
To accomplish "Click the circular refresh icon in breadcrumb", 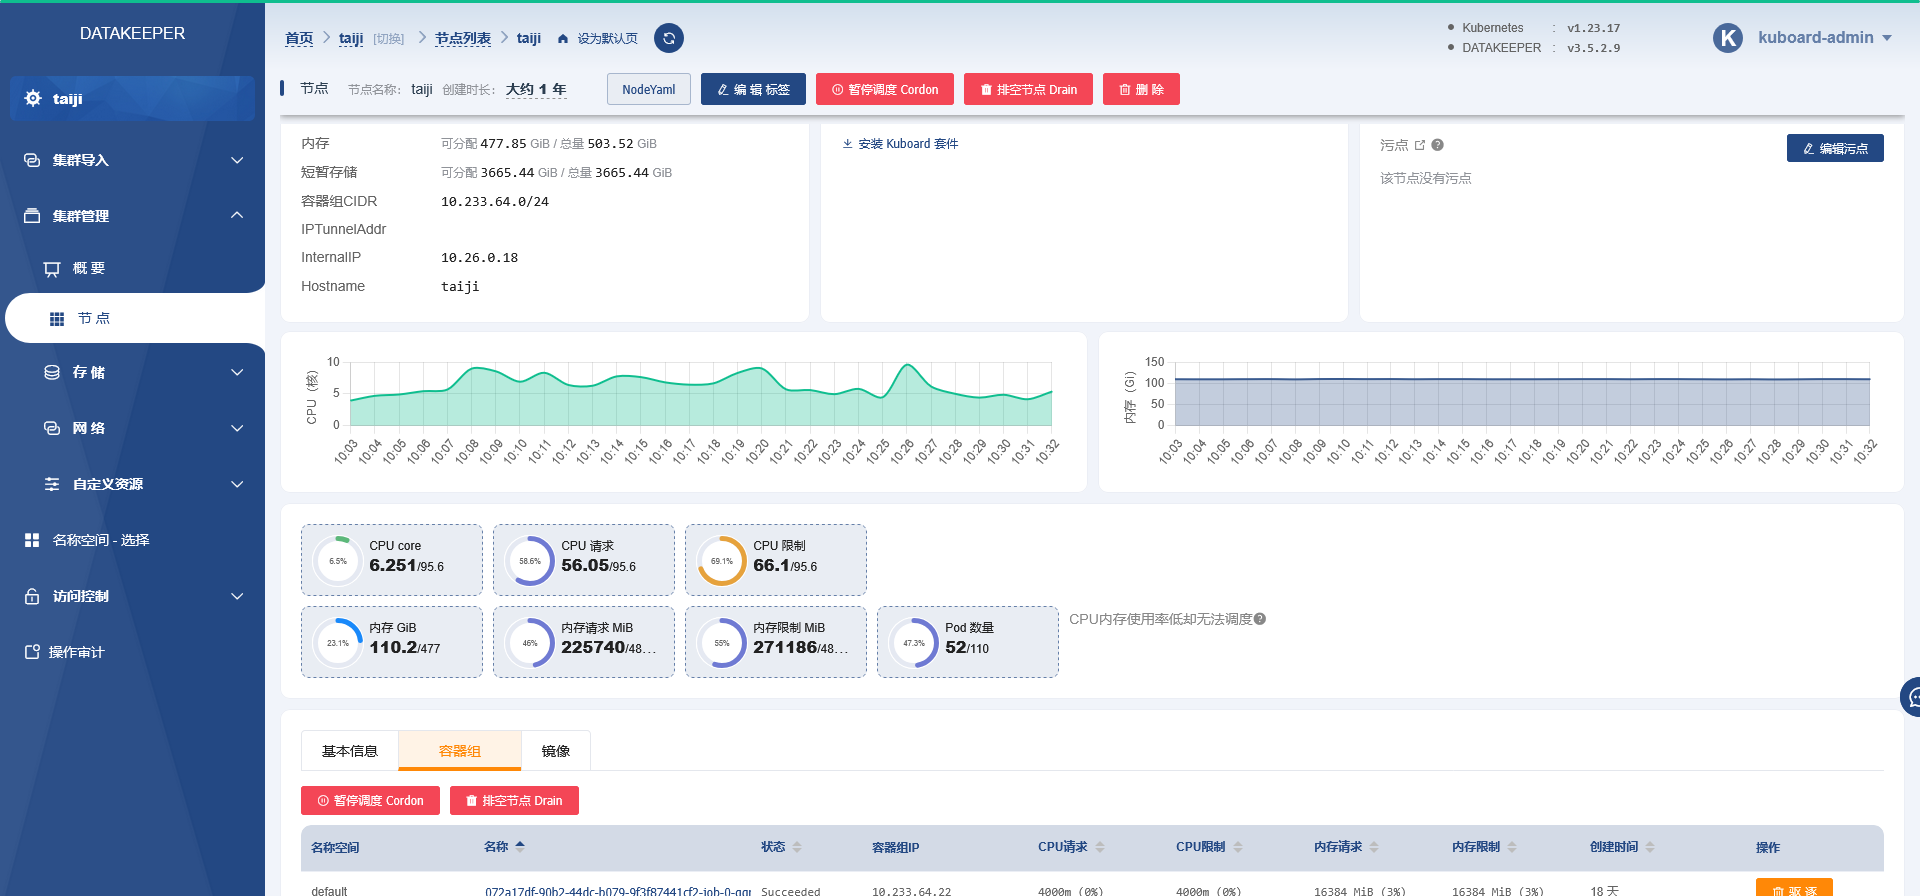I will pos(669,38).
